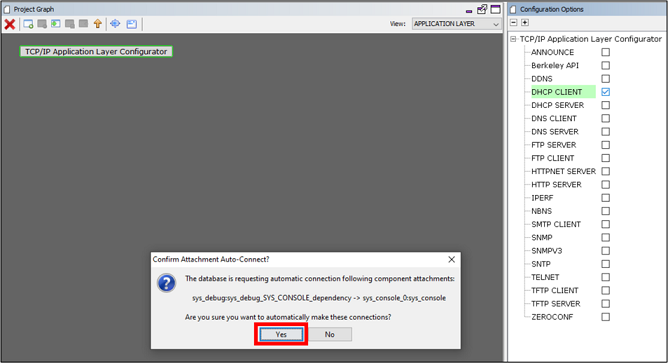668x364 pixels.
Task: Click the create-group icon with green plus
Action: [29, 24]
